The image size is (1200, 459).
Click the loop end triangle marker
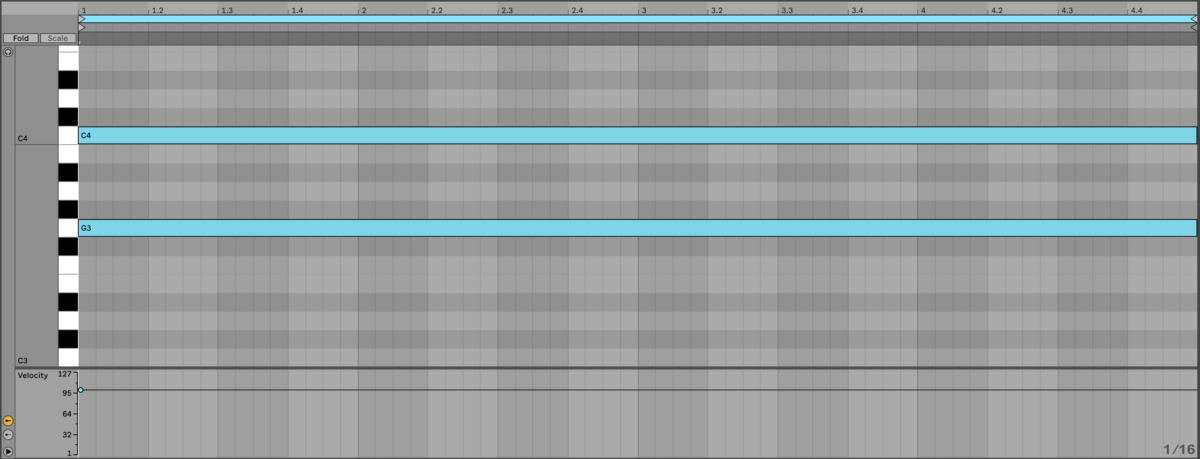(x=1192, y=19)
